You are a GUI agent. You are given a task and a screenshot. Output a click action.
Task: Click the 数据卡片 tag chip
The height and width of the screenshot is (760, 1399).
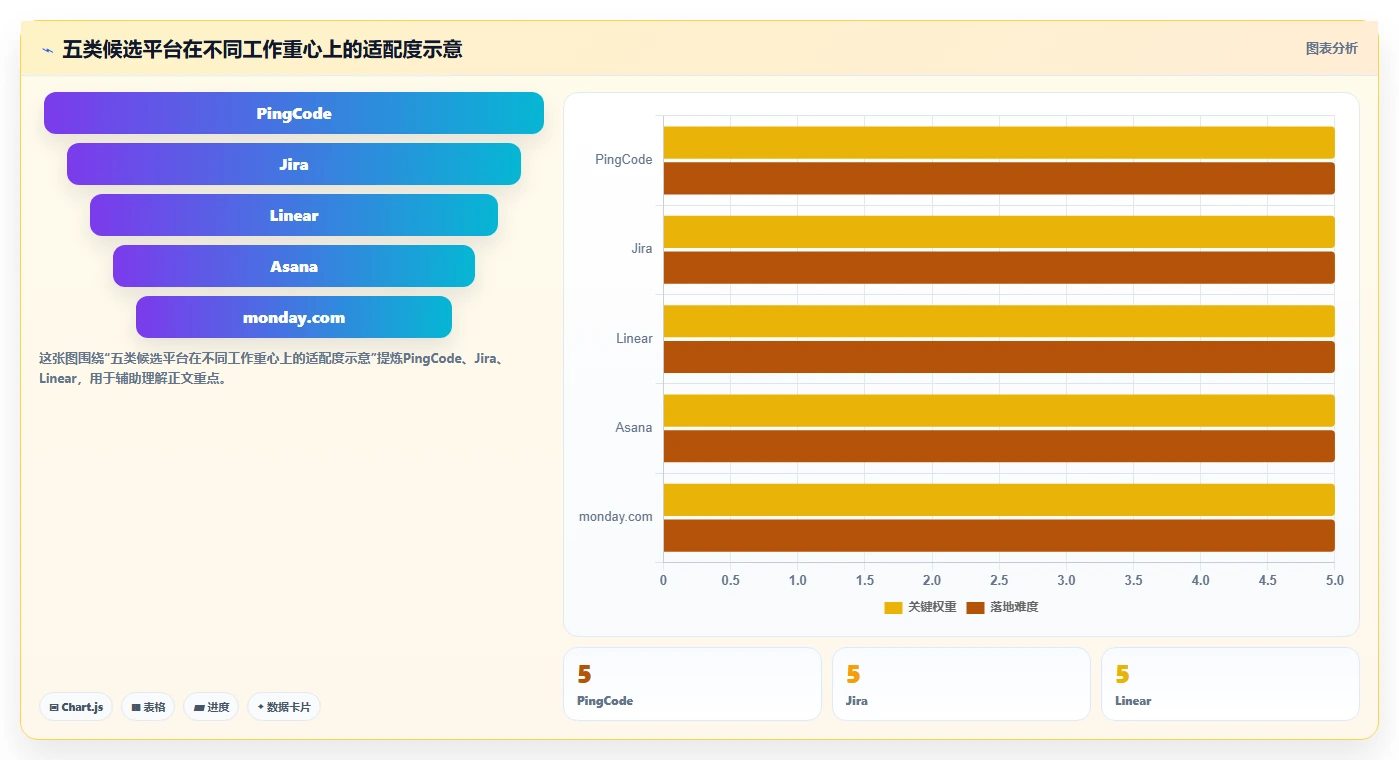pos(284,707)
